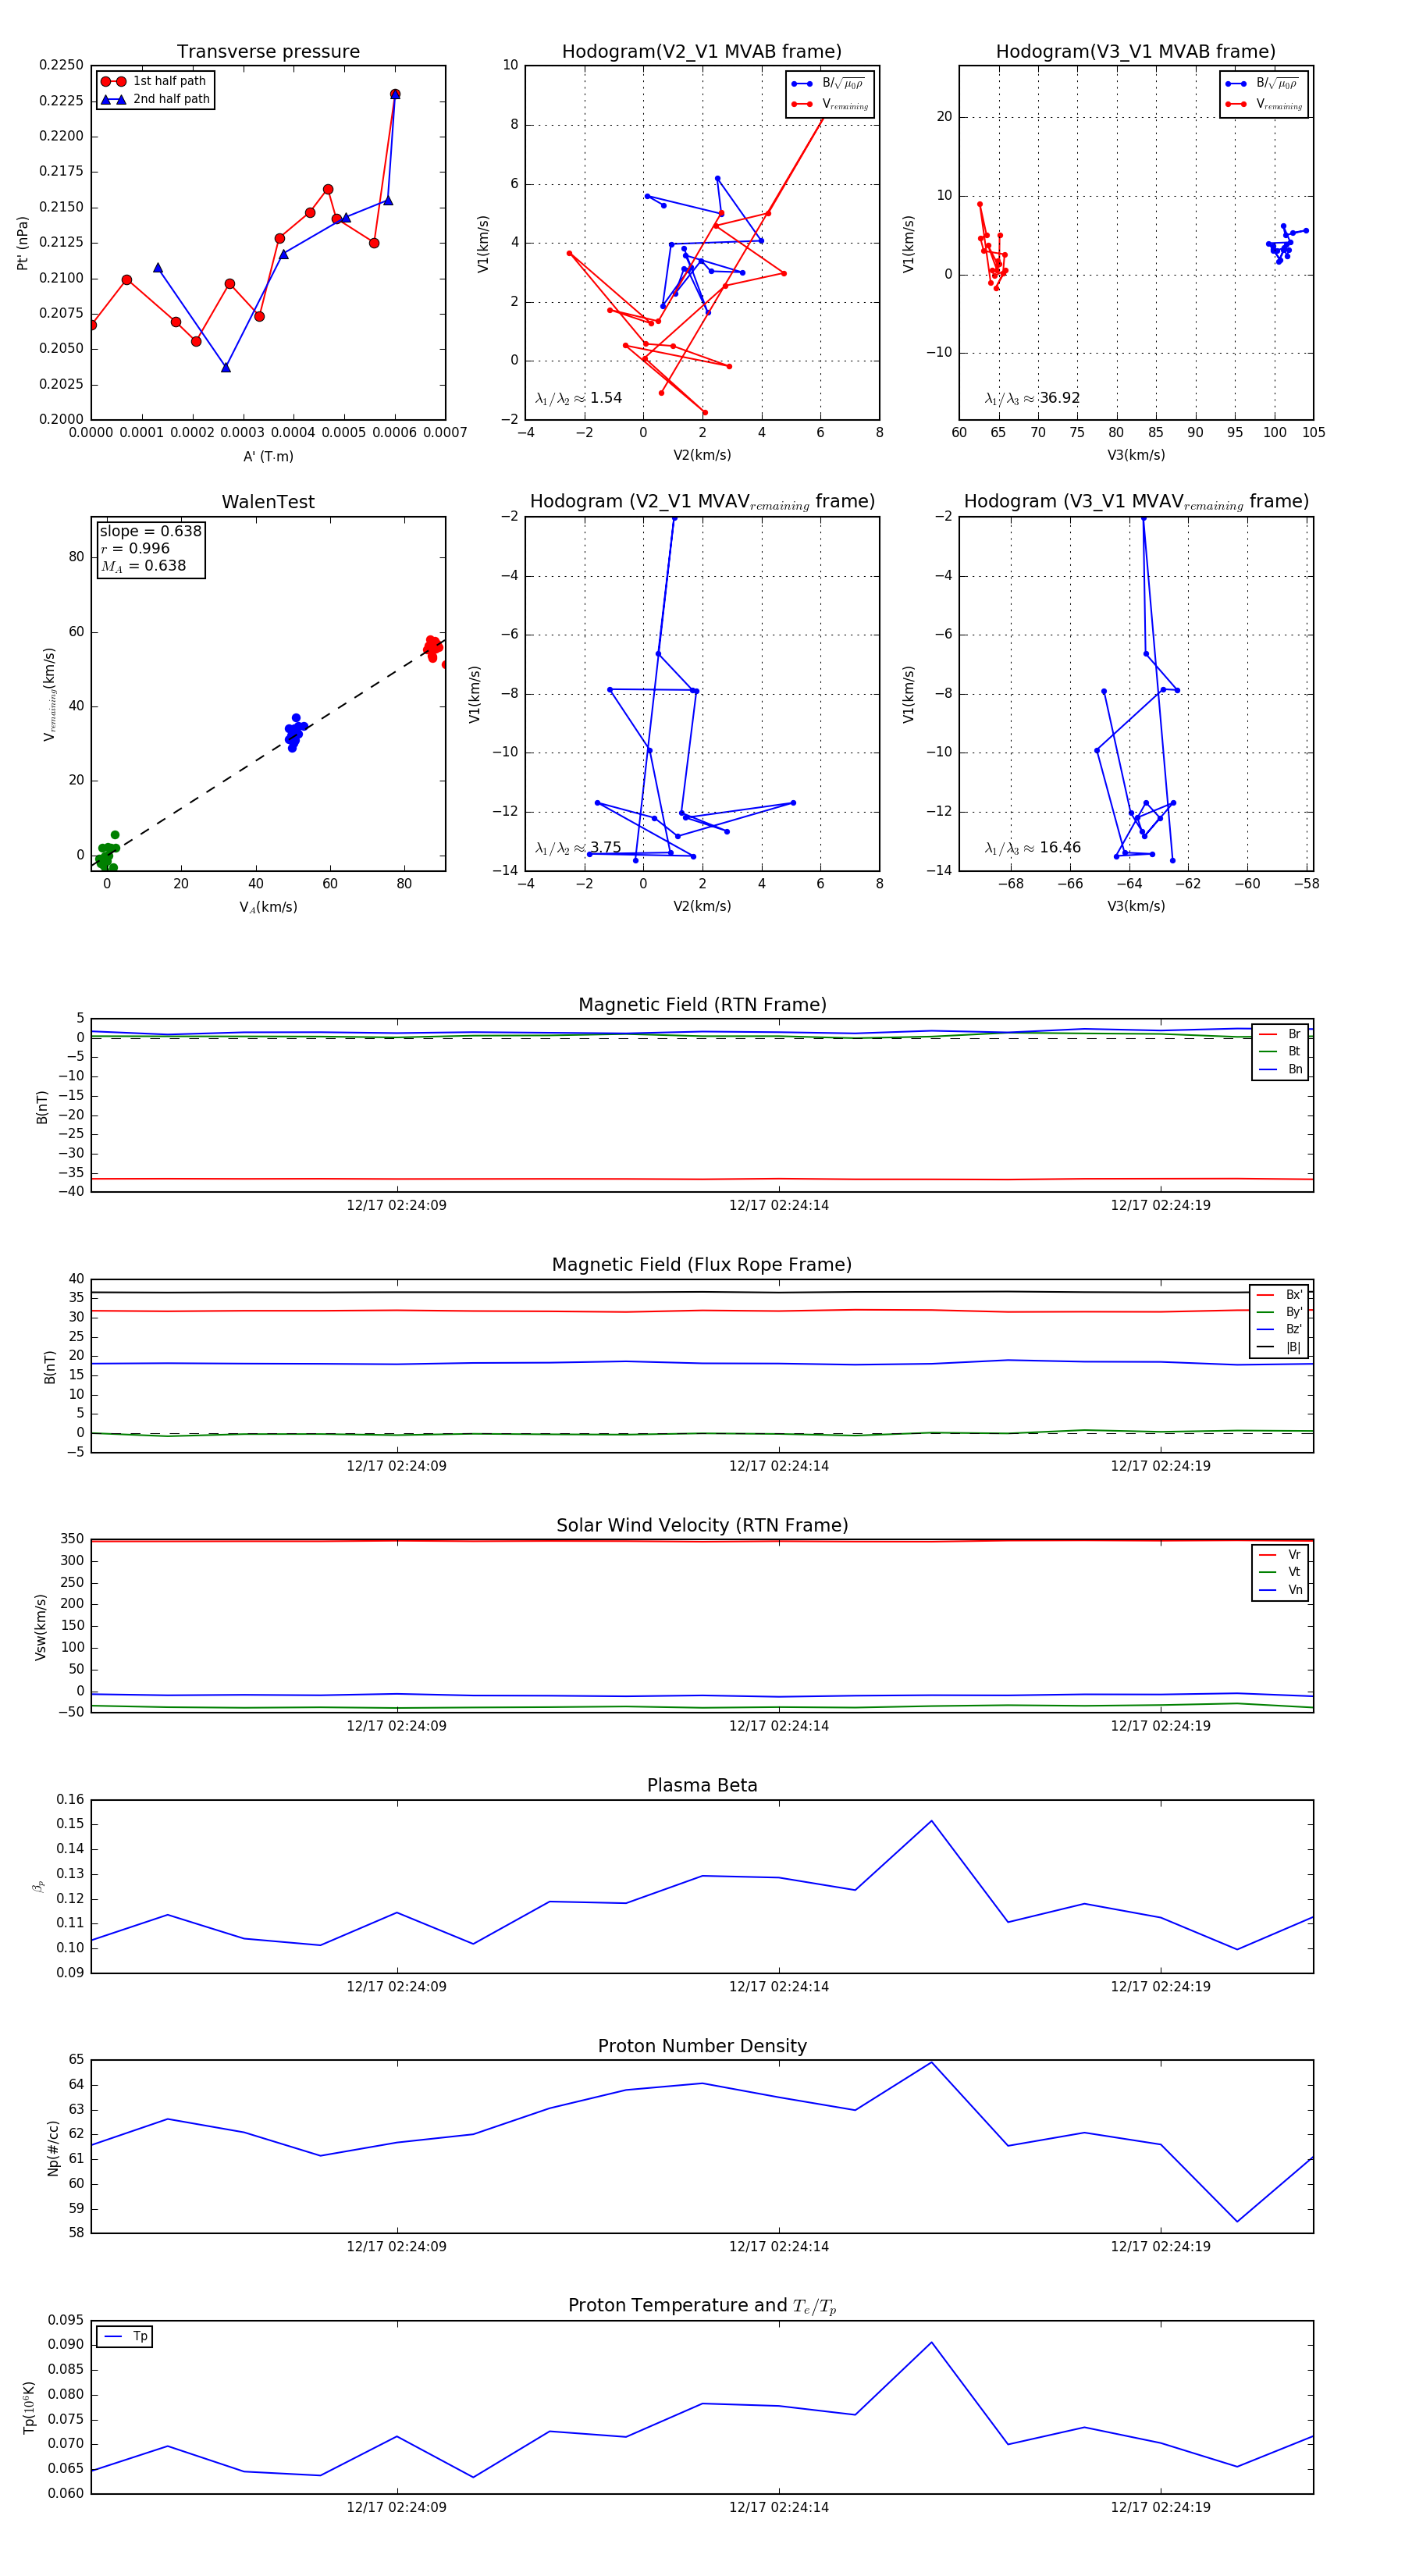Click the peak of the Plasma Beta curve
Image resolution: width=1405 pixels, height=2576 pixels.
[931, 1820]
